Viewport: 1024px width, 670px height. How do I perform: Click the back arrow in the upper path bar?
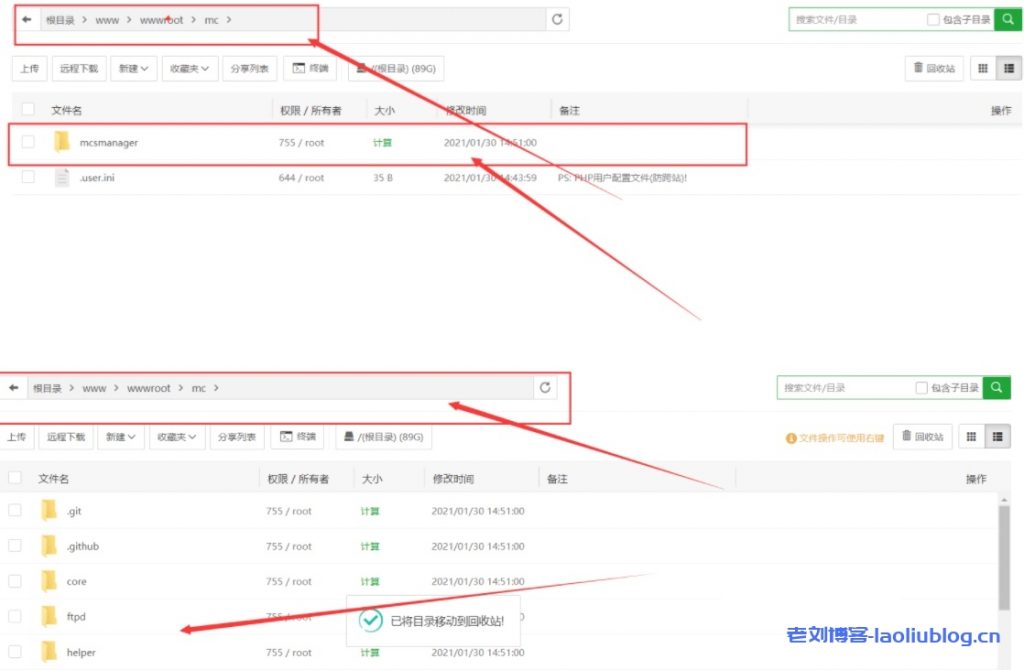click(x=27, y=19)
